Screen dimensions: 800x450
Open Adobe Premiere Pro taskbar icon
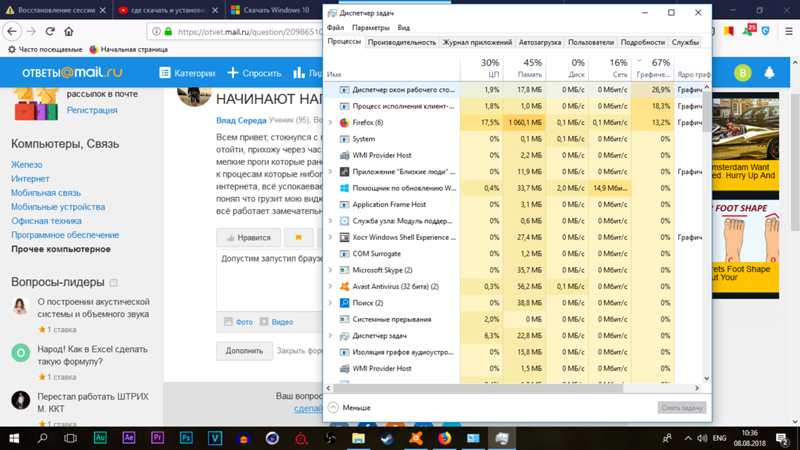158,438
